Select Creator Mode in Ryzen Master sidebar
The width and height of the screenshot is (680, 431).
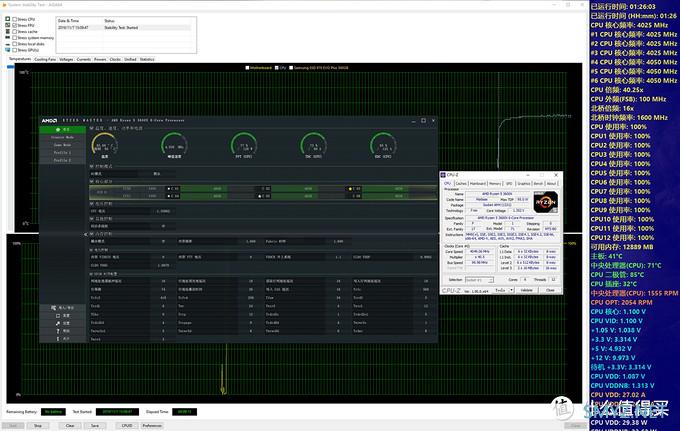(x=62, y=137)
